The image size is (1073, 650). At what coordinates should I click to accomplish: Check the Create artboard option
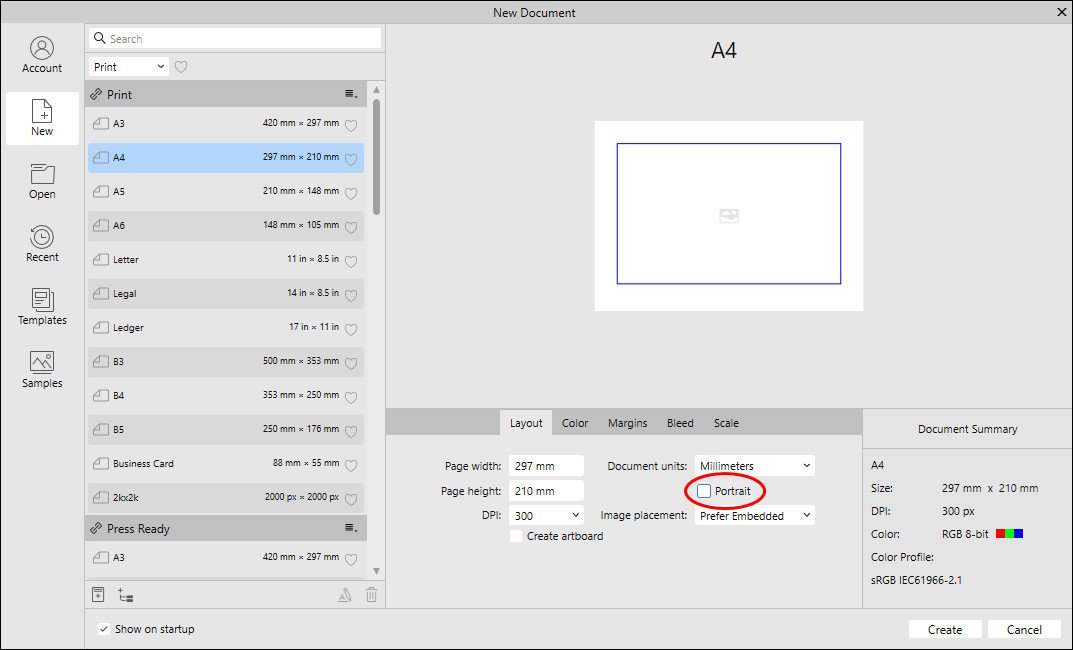518,536
